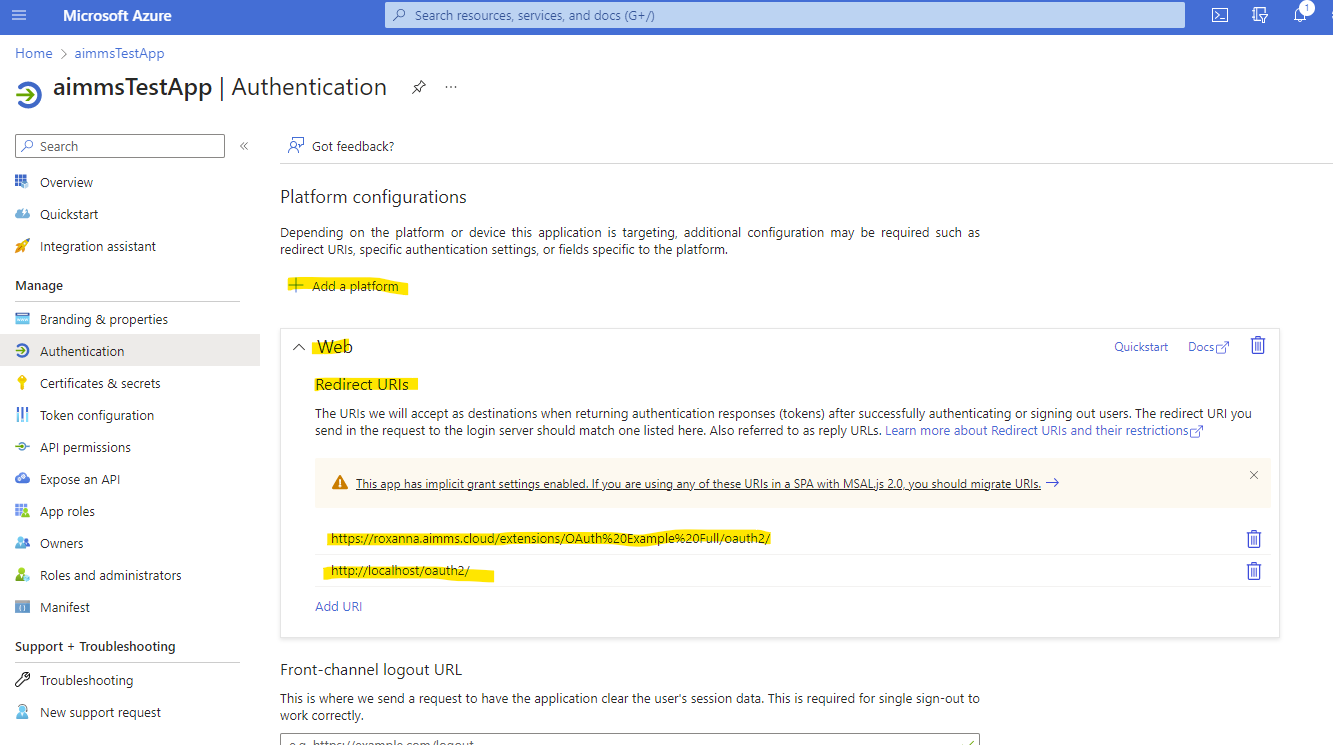Click the Certificates & secrets key icon

tap(22, 383)
